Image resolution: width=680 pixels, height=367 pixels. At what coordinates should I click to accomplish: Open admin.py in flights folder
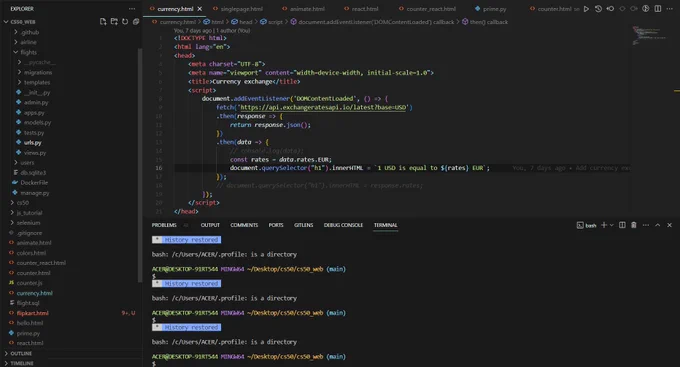pyautogui.click(x=36, y=102)
